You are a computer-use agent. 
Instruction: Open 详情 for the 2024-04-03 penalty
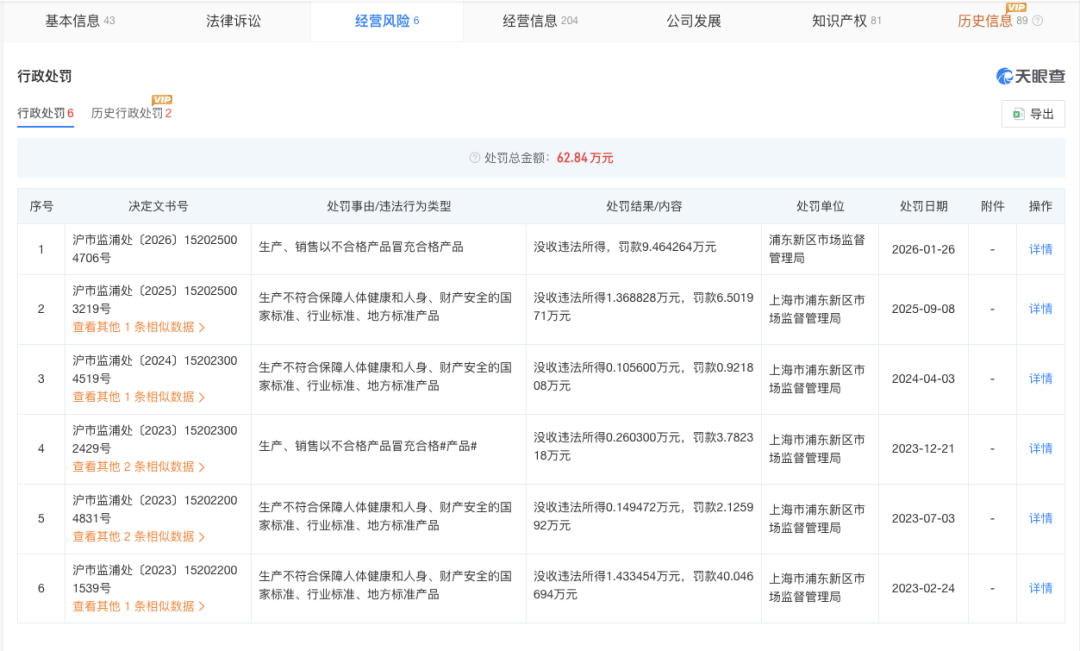point(1040,379)
